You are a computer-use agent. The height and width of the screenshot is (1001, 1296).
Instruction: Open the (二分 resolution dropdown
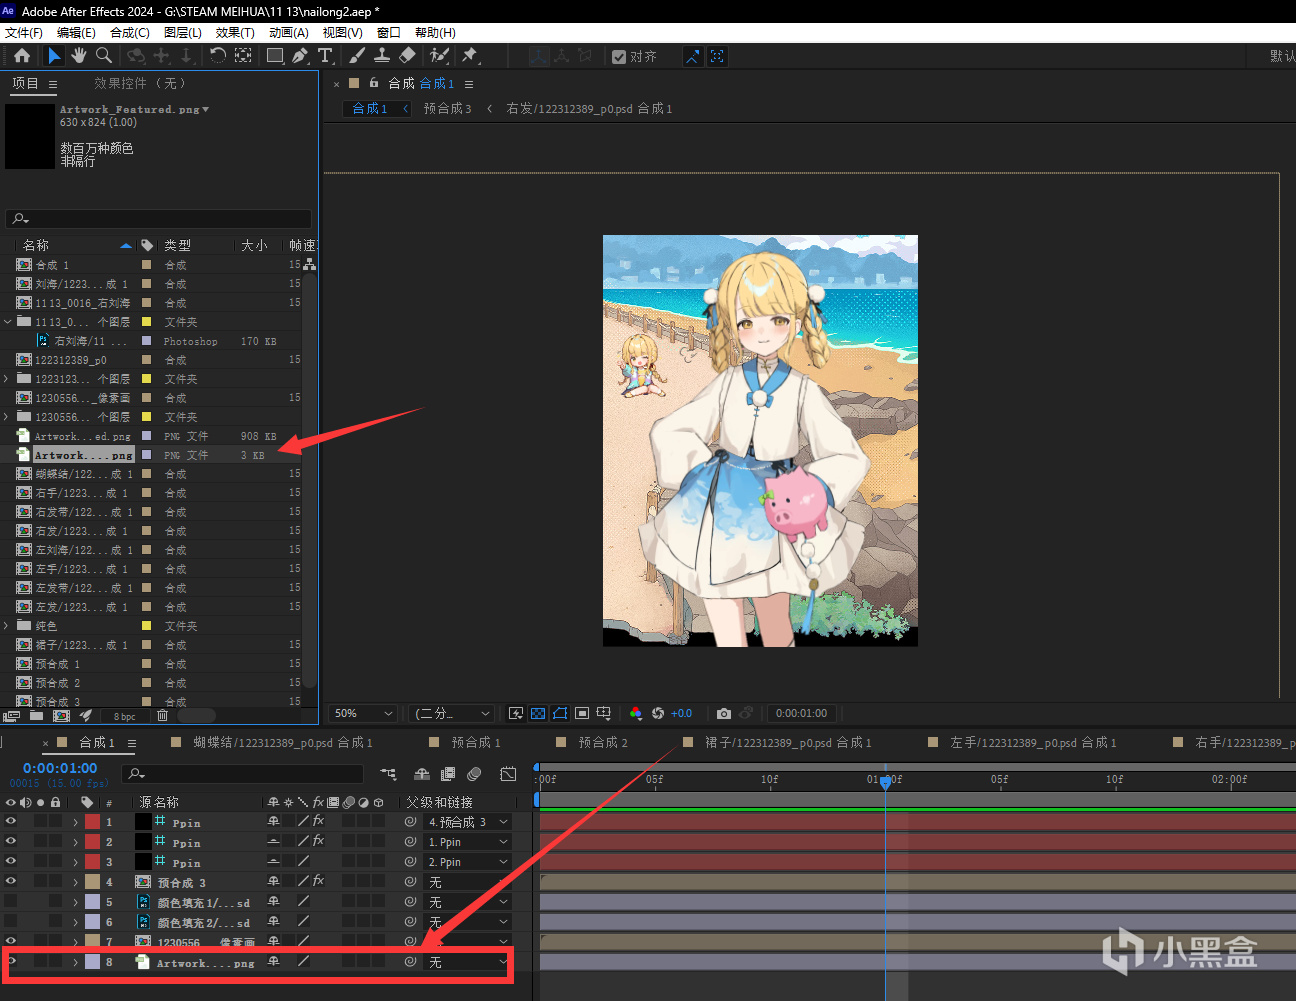453,713
